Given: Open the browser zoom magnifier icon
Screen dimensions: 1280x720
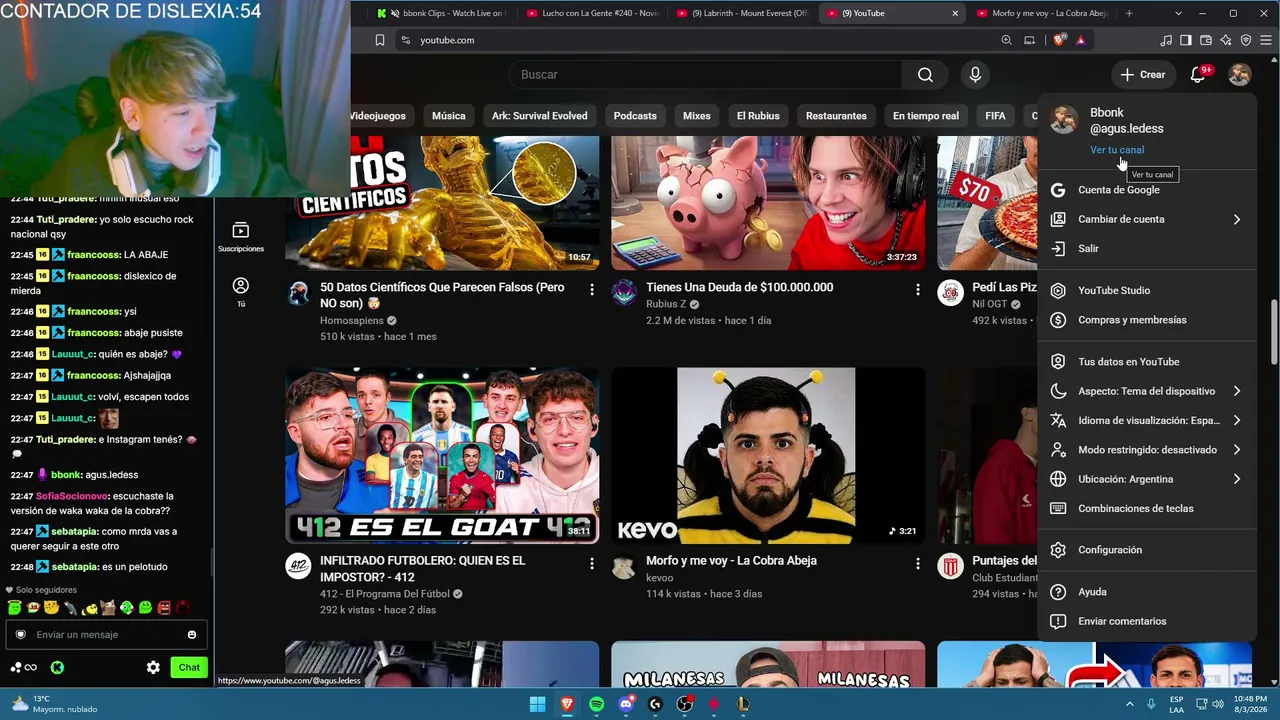Looking at the screenshot, I should (1007, 40).
